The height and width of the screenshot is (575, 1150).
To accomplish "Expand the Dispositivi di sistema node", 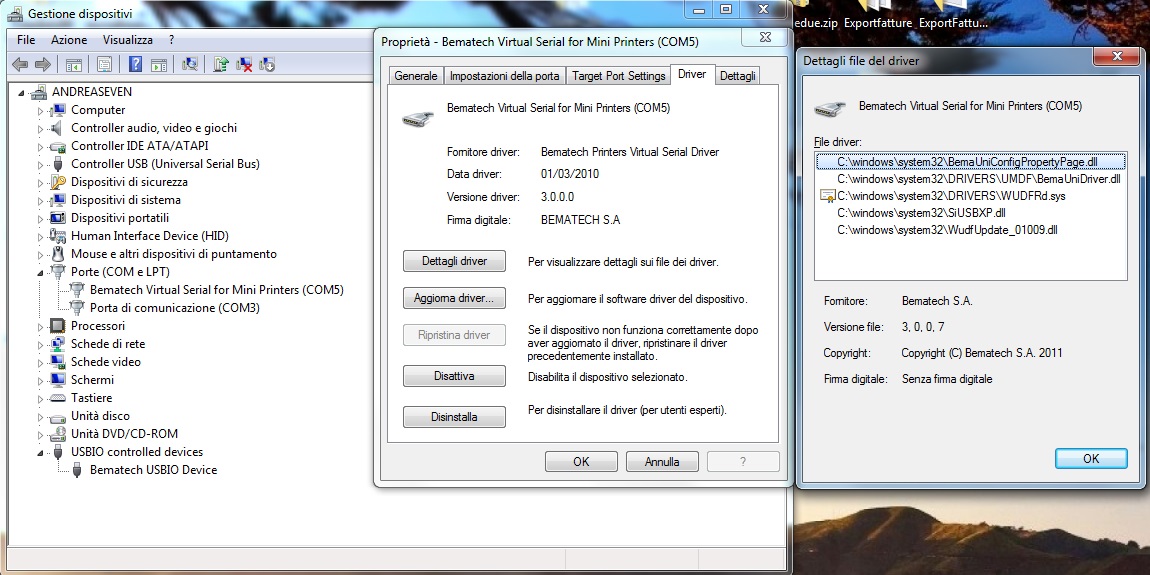I will click(x=41, y=200).
